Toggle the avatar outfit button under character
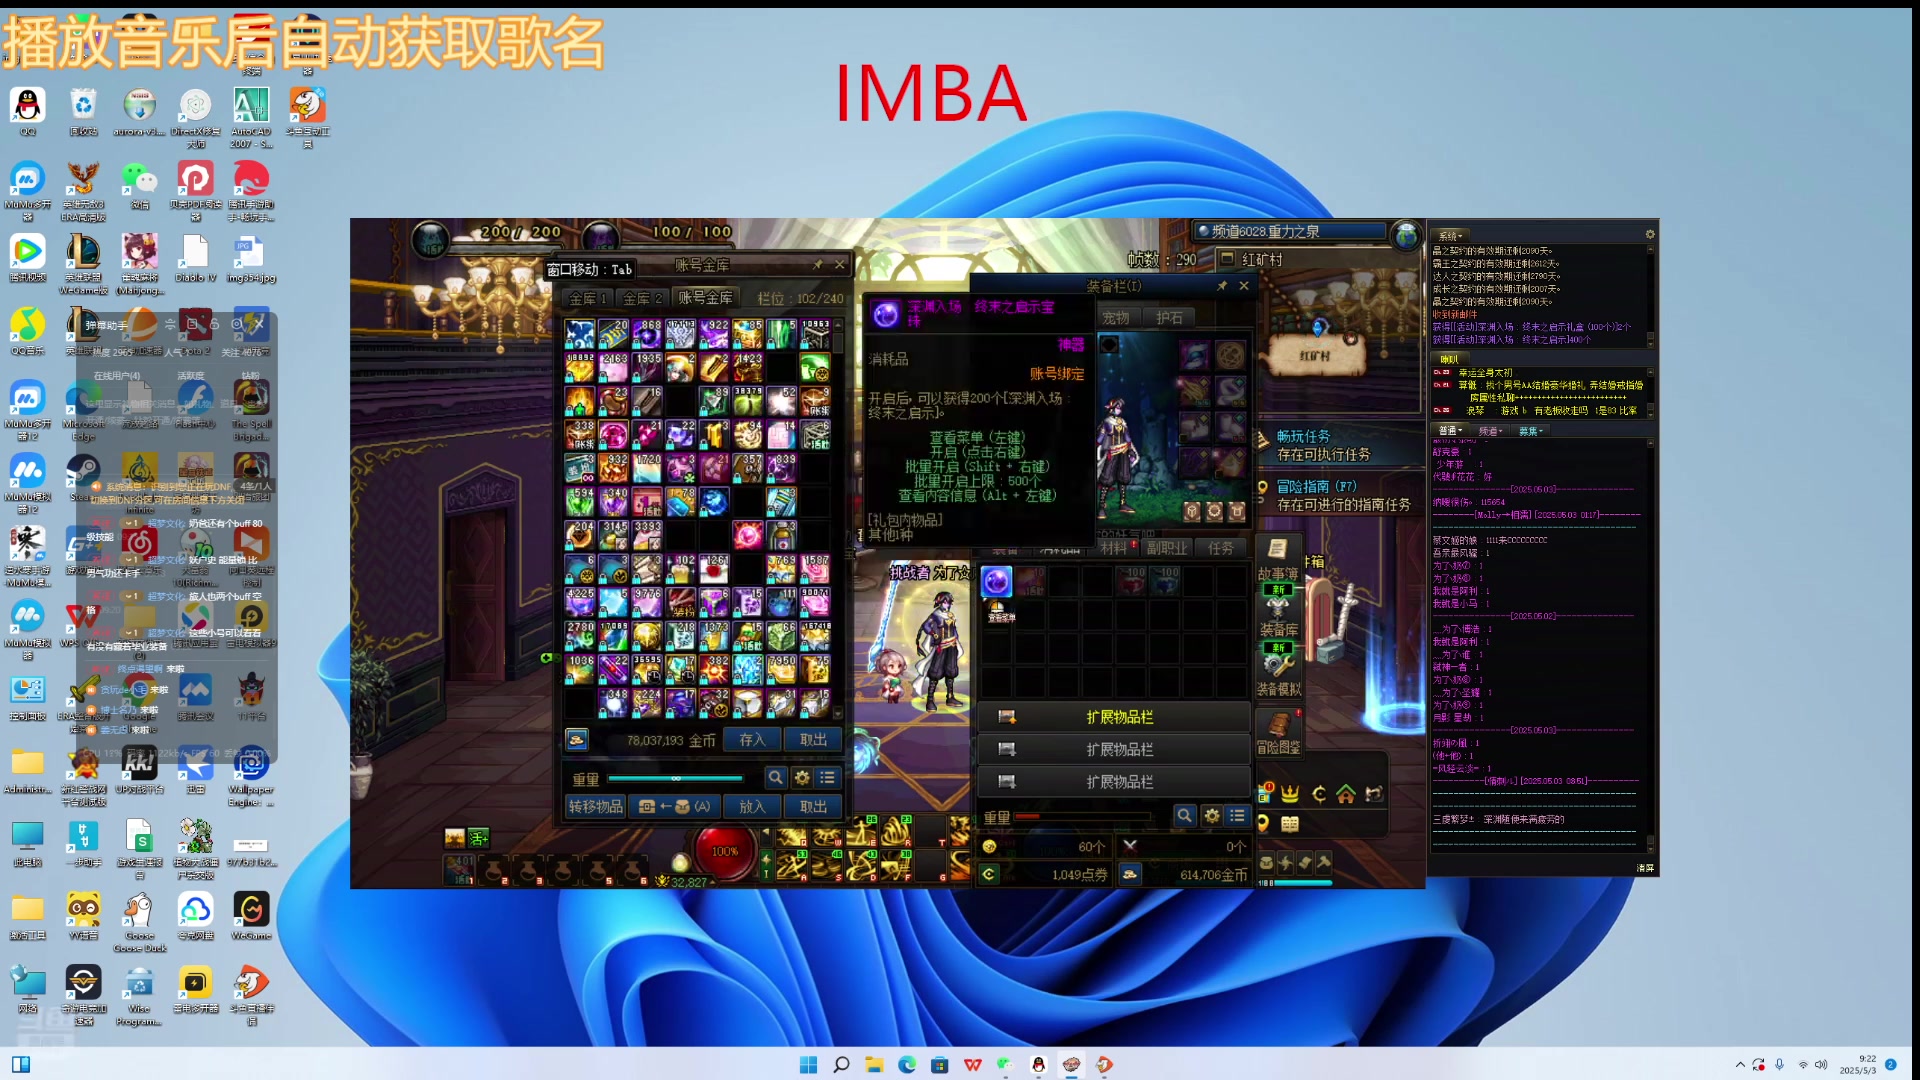 (1237, 511)
